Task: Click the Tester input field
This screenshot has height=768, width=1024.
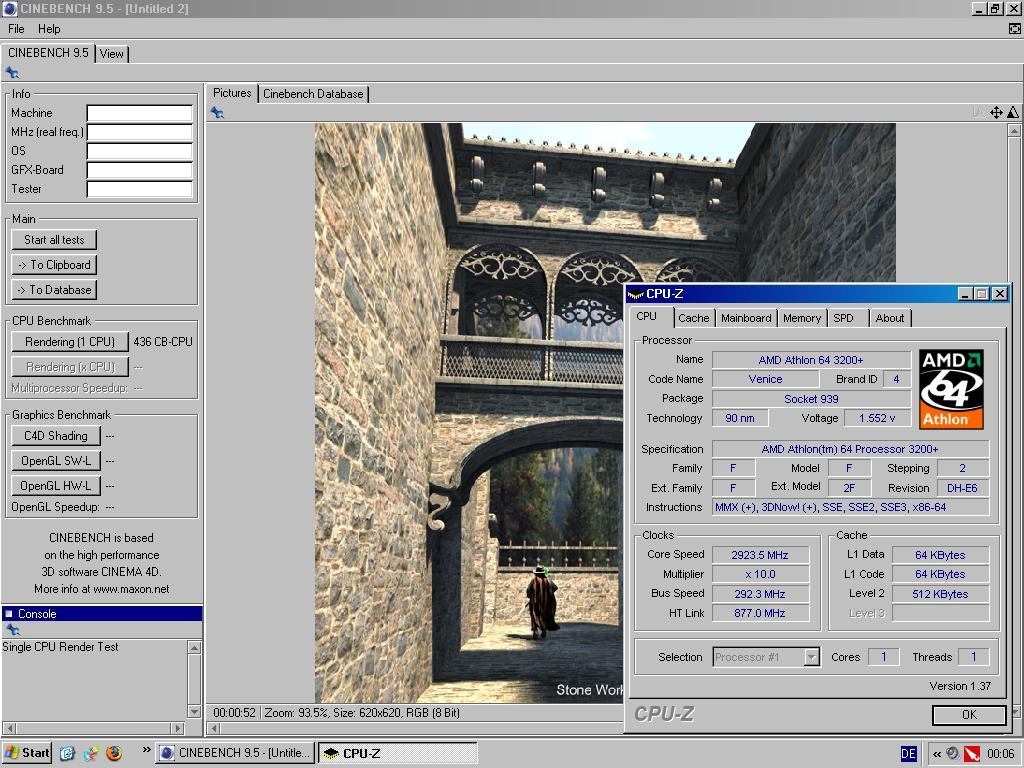Action: tap(140, 189)
